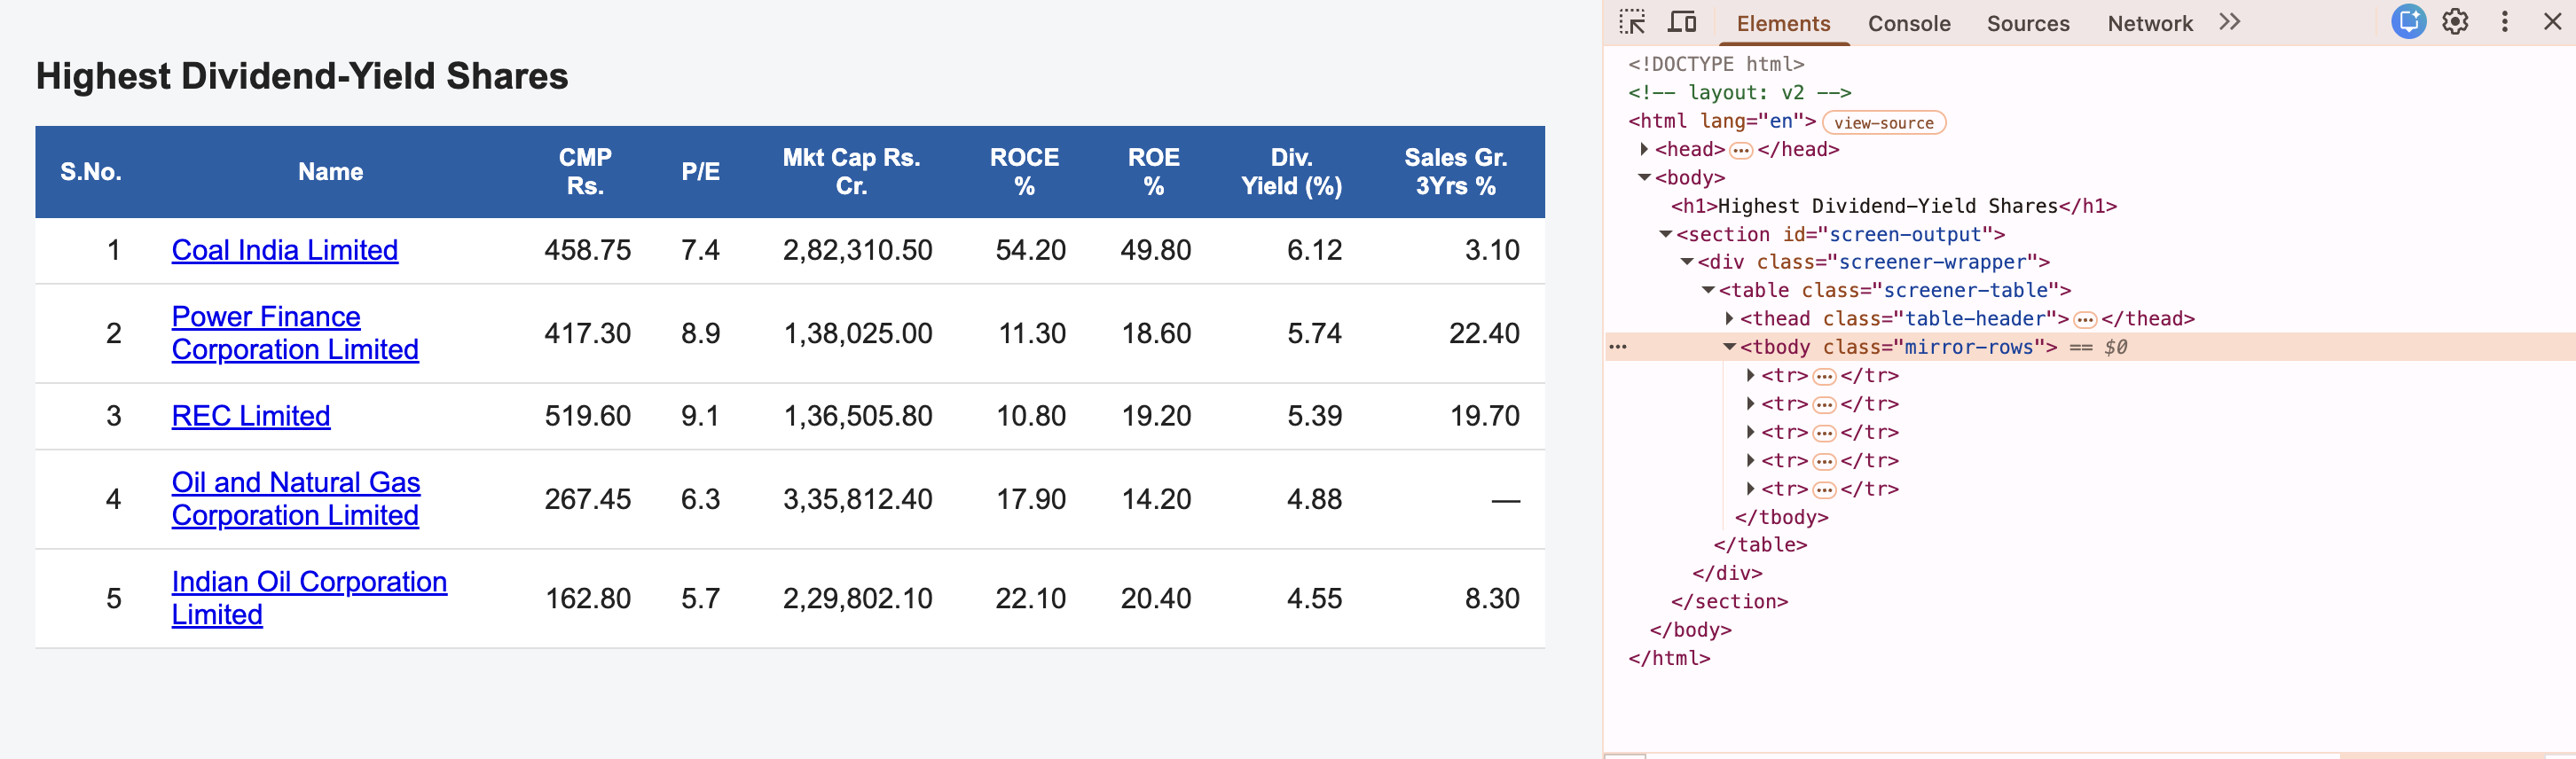Viewport: 2576px width, 759px height.
Task: Open the Power Finance Corporation Limited link
Action: point(295,333)
